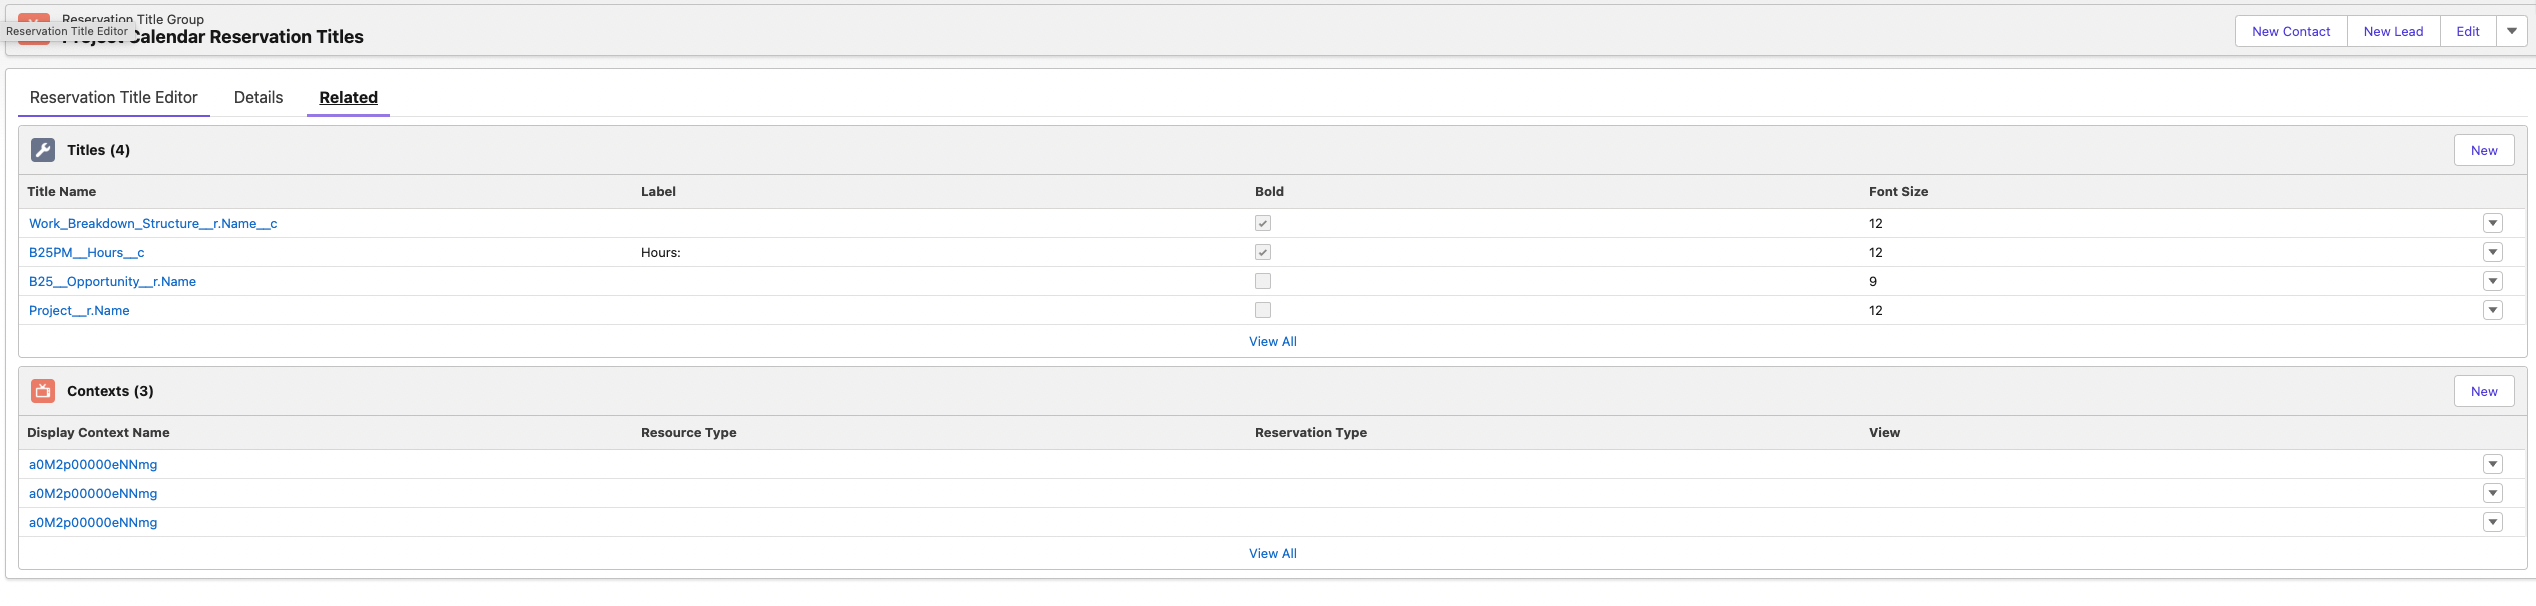Click the New Contact button
The width and height of the screenshot is (2536, 606).
2290,31
